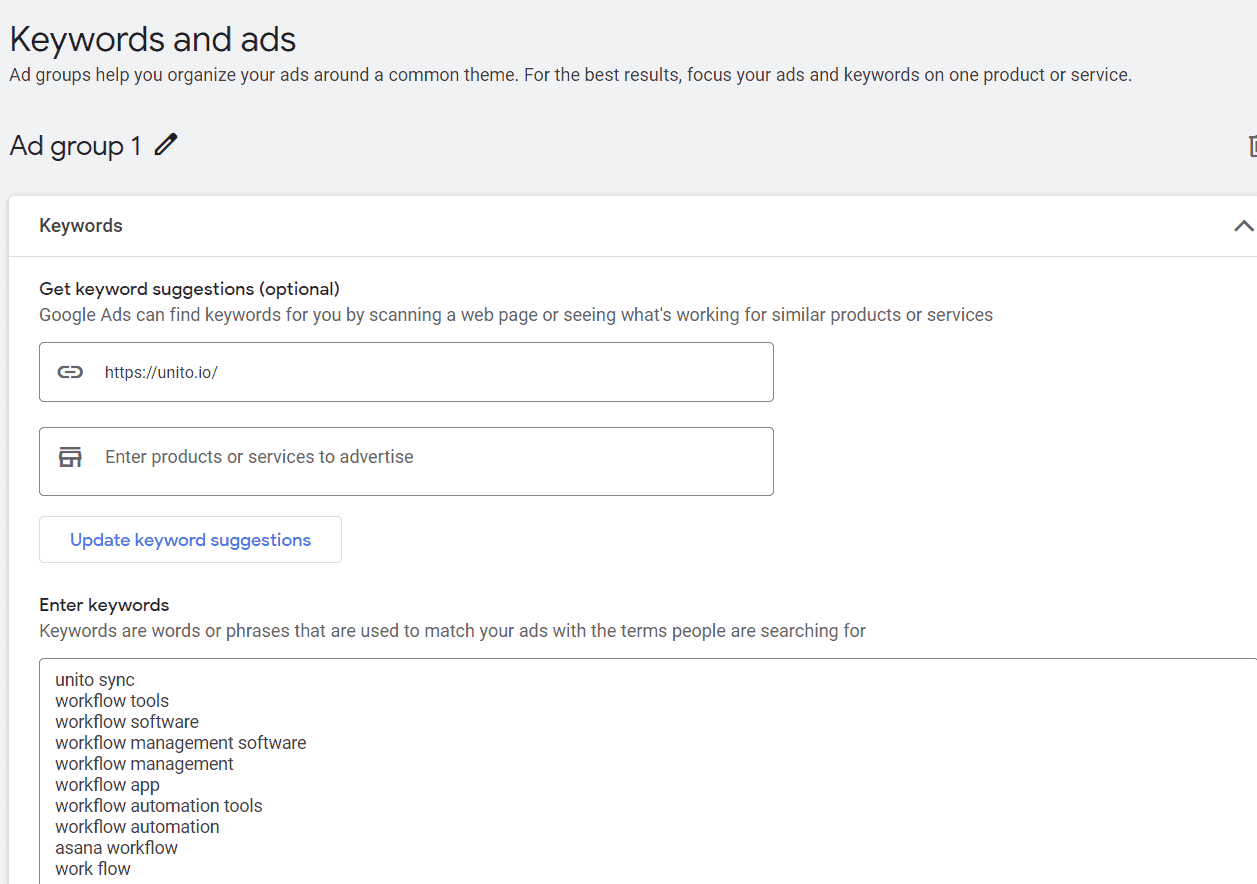Click the 'Ad group 1' title text
This screenshot has width=1257, height=884.
click(75, 146)
